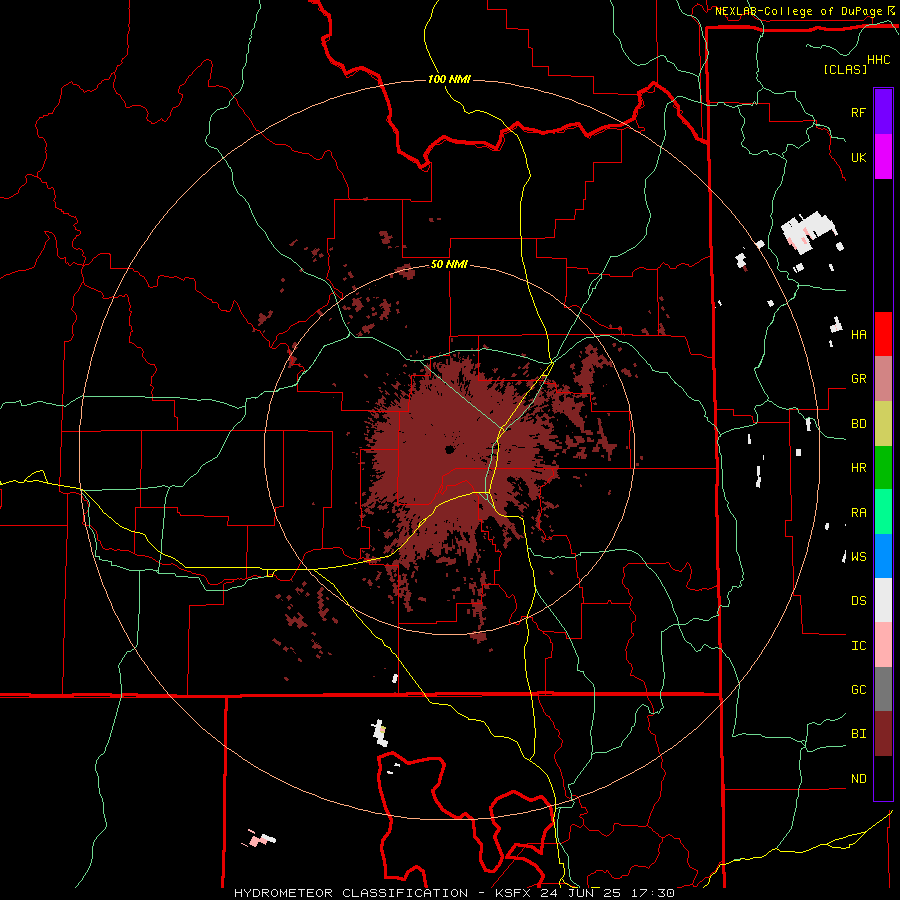This screenshot has height=900, width=900.
Task: Click the DS legend label
Action: (858, 601)
